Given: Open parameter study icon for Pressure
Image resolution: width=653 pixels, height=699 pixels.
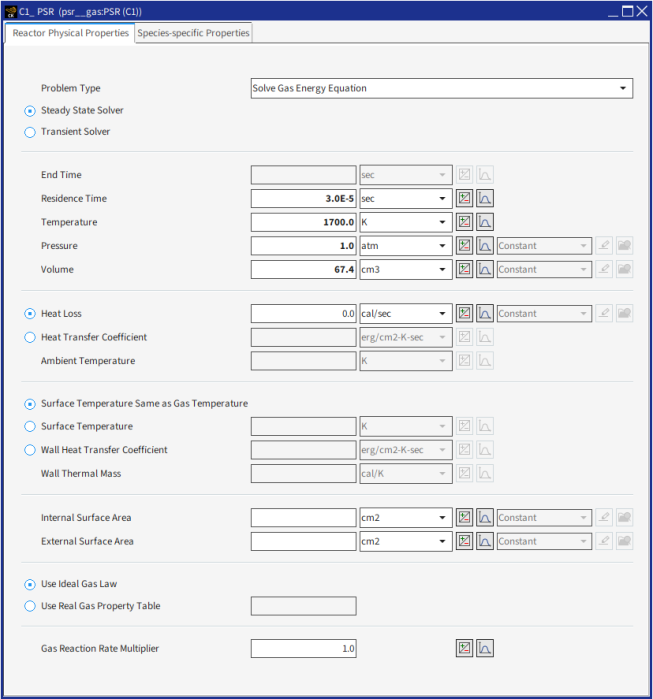Looking at the screenshot, I should click(x=464, y=246).
